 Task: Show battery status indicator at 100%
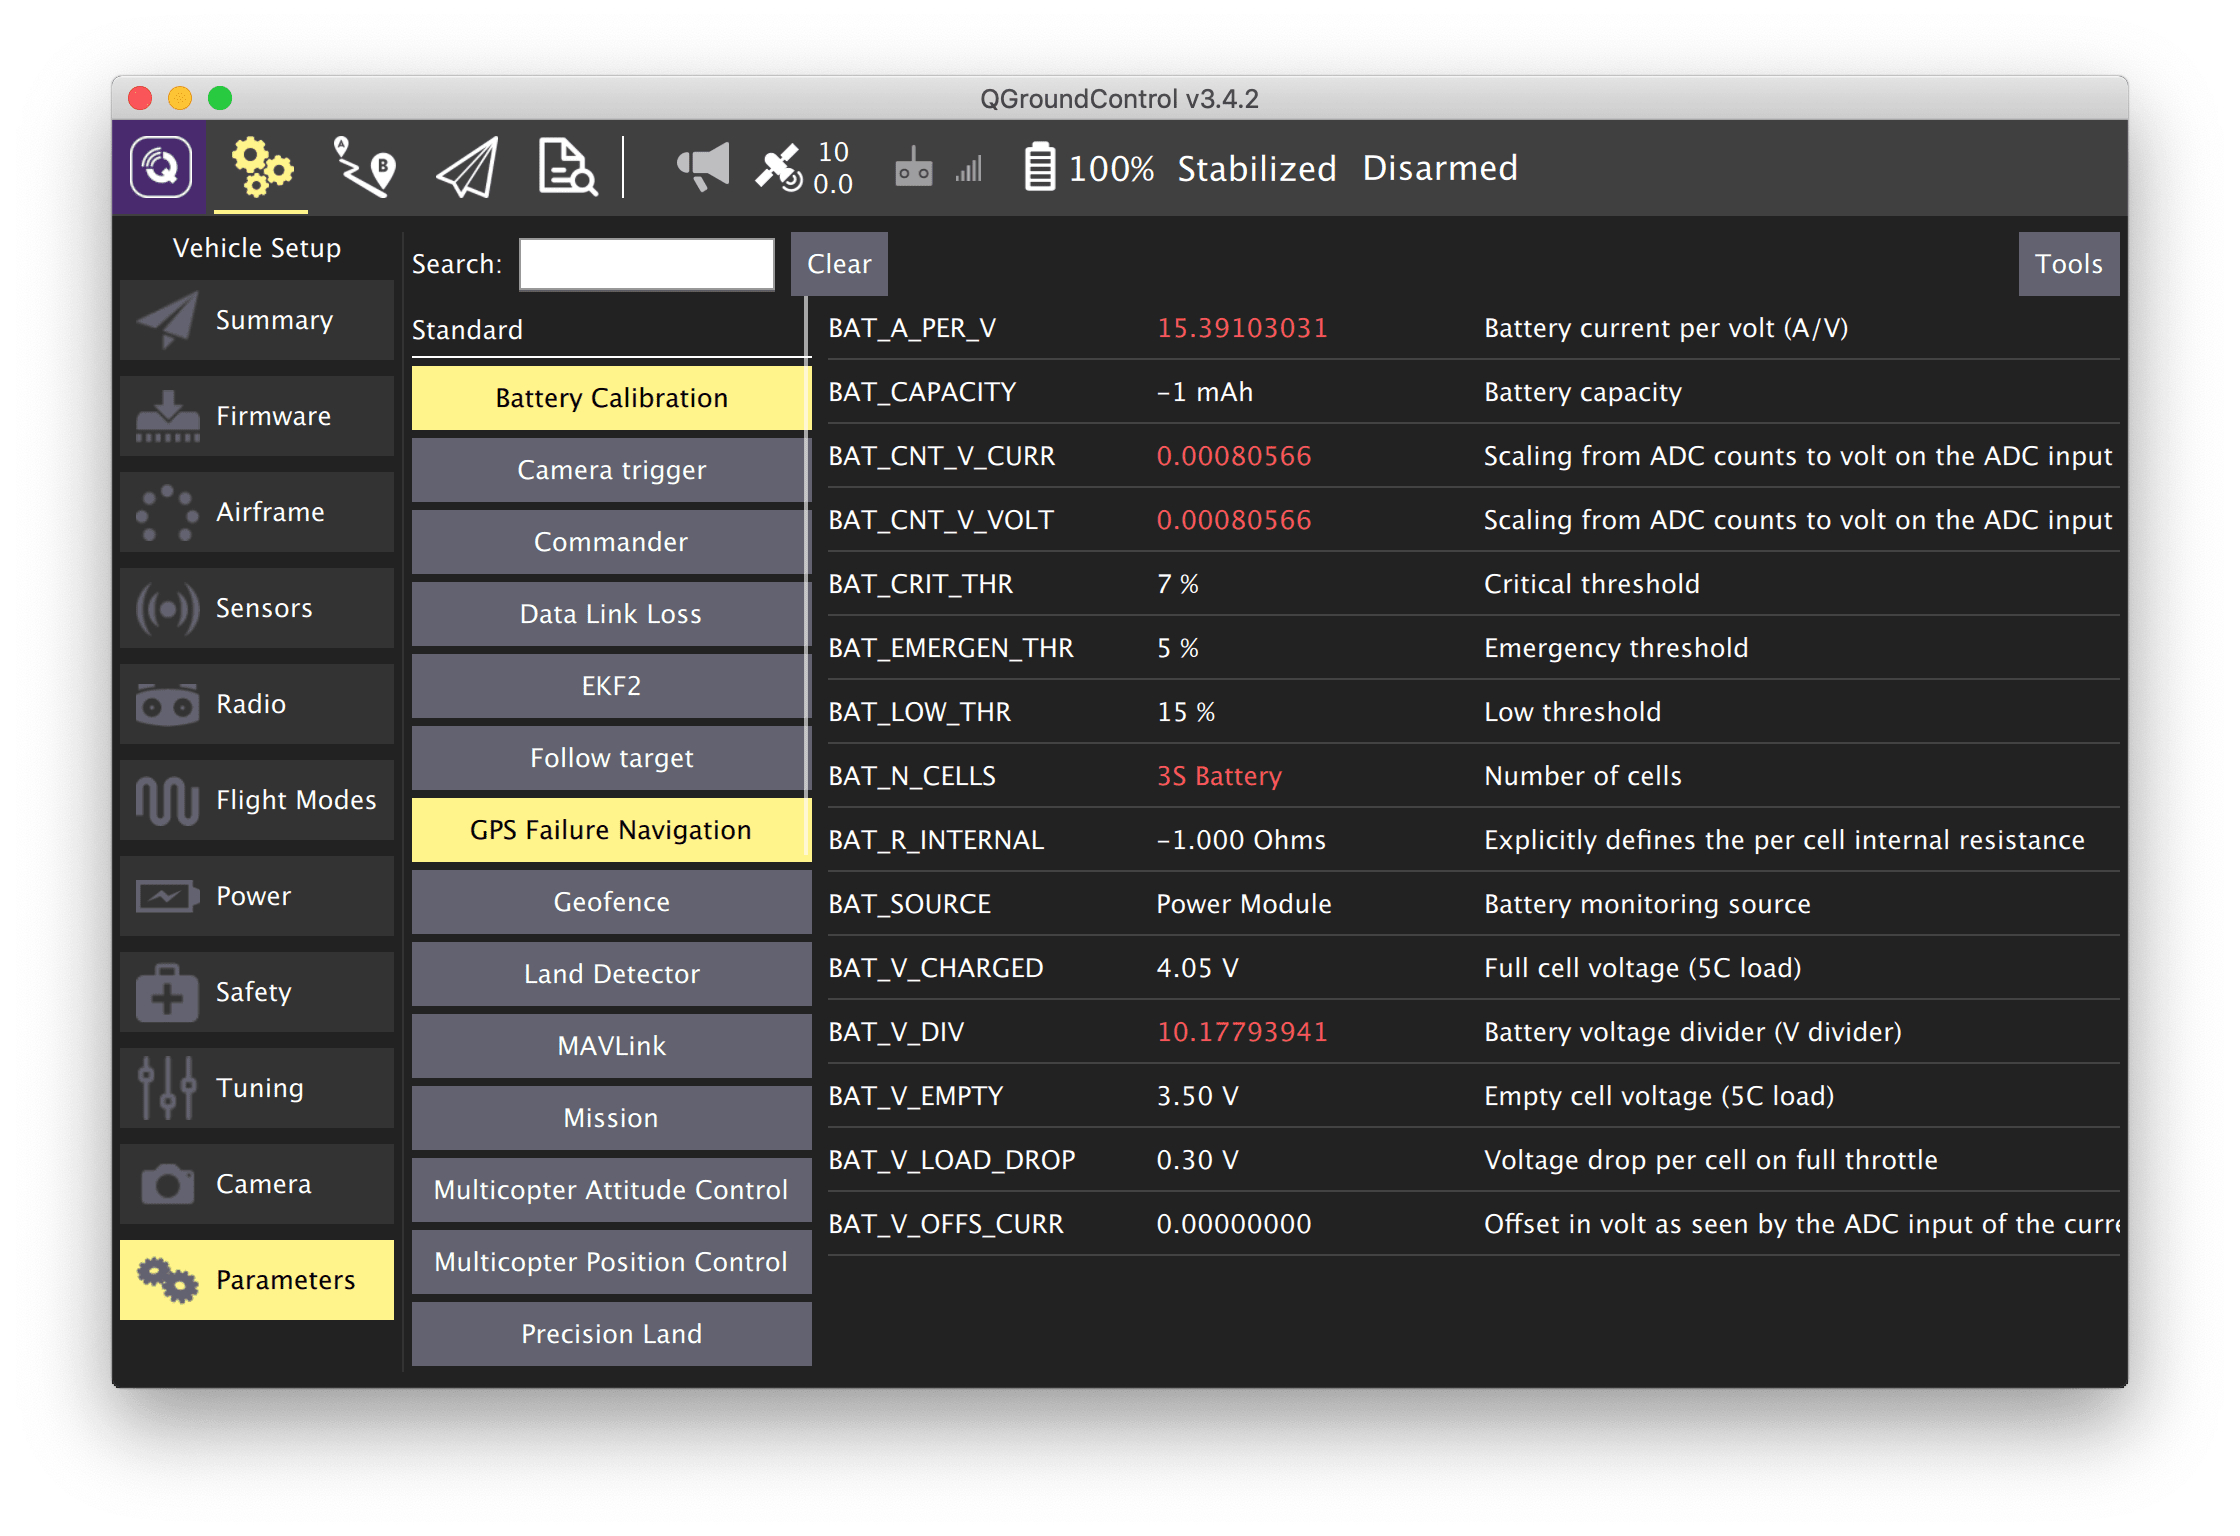click(1089, 167)
